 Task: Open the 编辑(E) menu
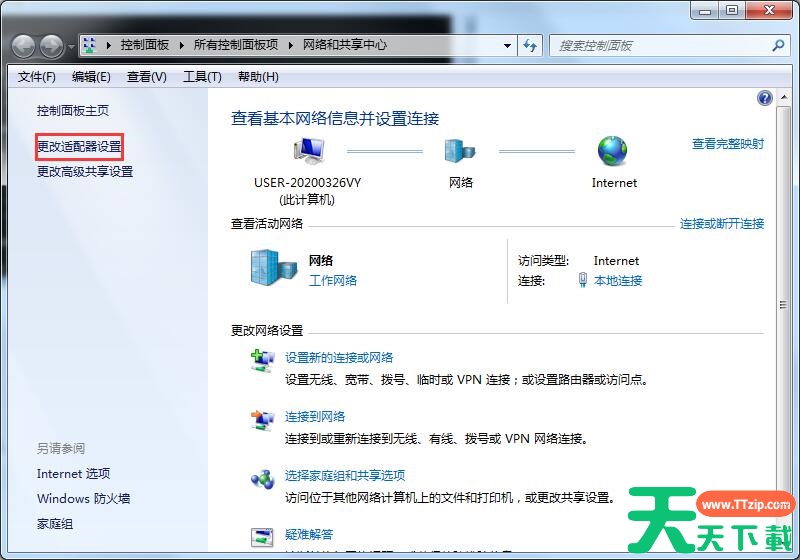click(91, 77)
